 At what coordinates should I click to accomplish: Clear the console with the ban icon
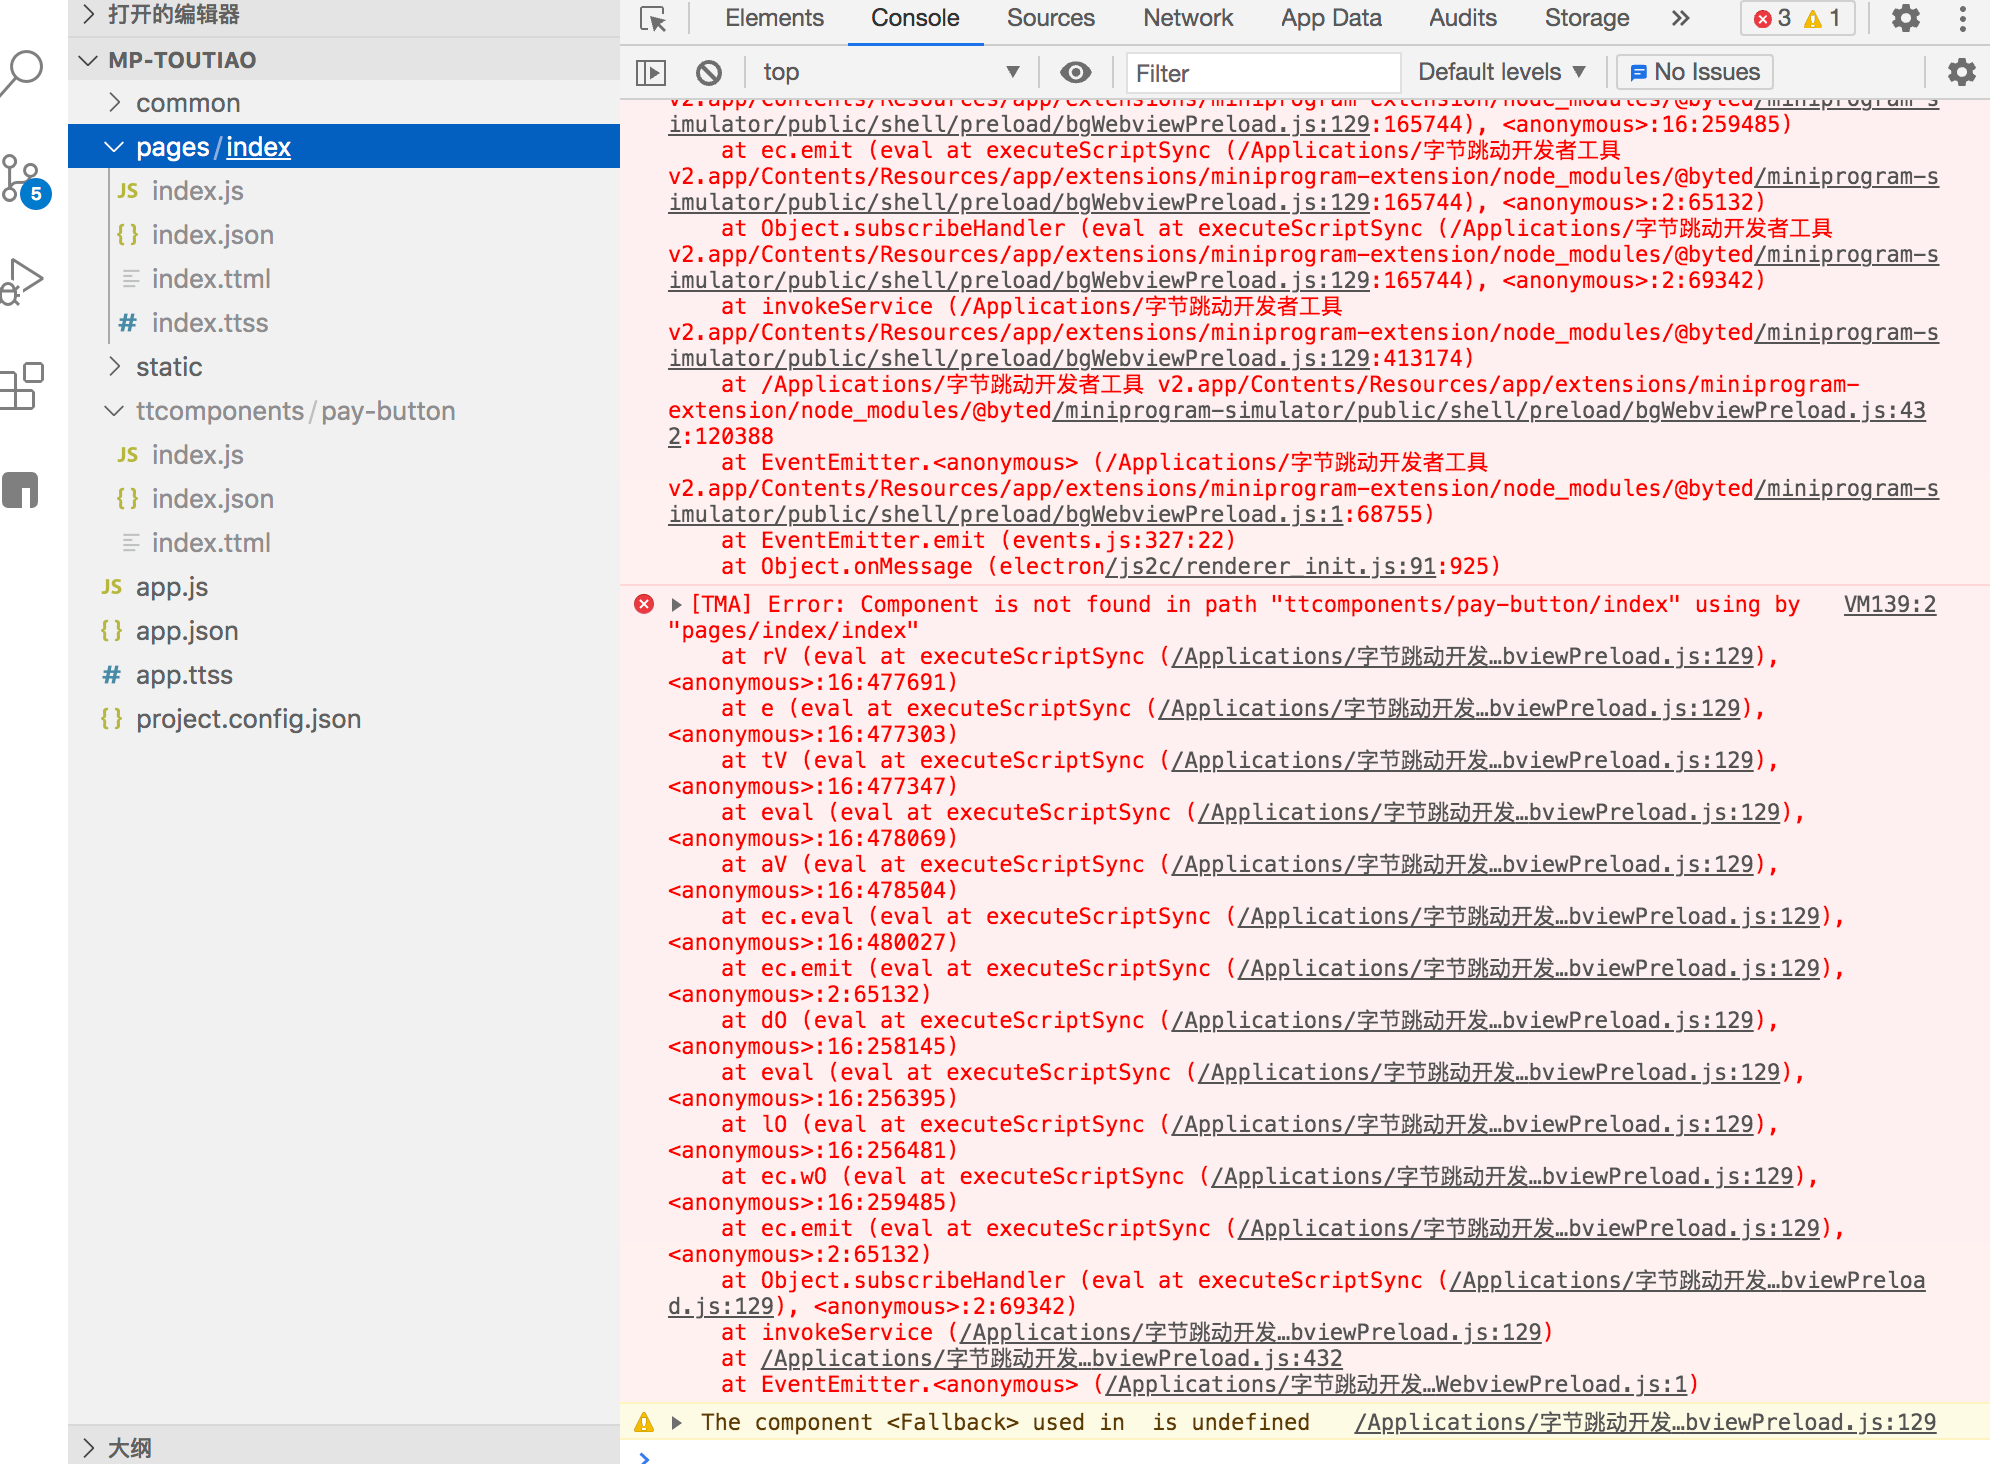709,72
